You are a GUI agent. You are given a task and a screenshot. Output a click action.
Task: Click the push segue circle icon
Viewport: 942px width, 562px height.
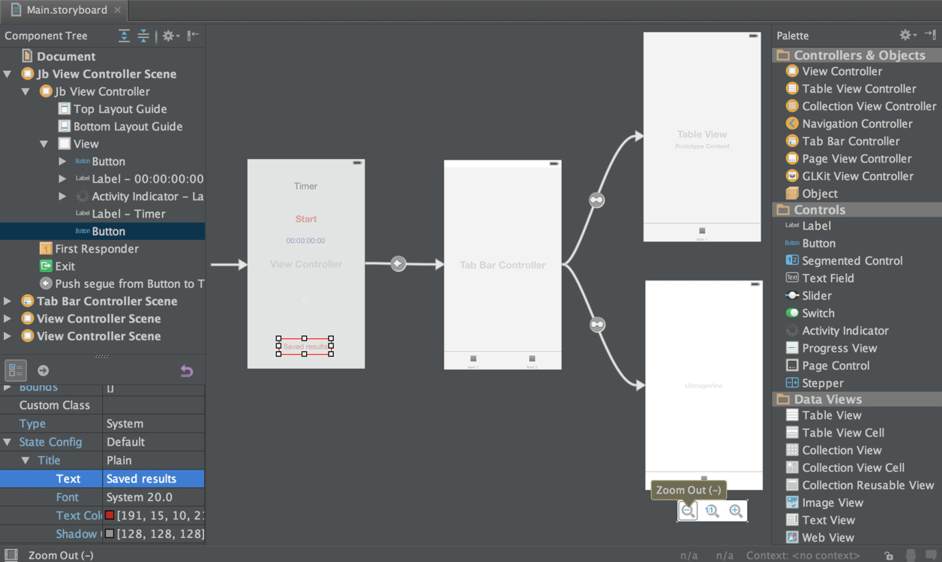click(x=398, y=263)
